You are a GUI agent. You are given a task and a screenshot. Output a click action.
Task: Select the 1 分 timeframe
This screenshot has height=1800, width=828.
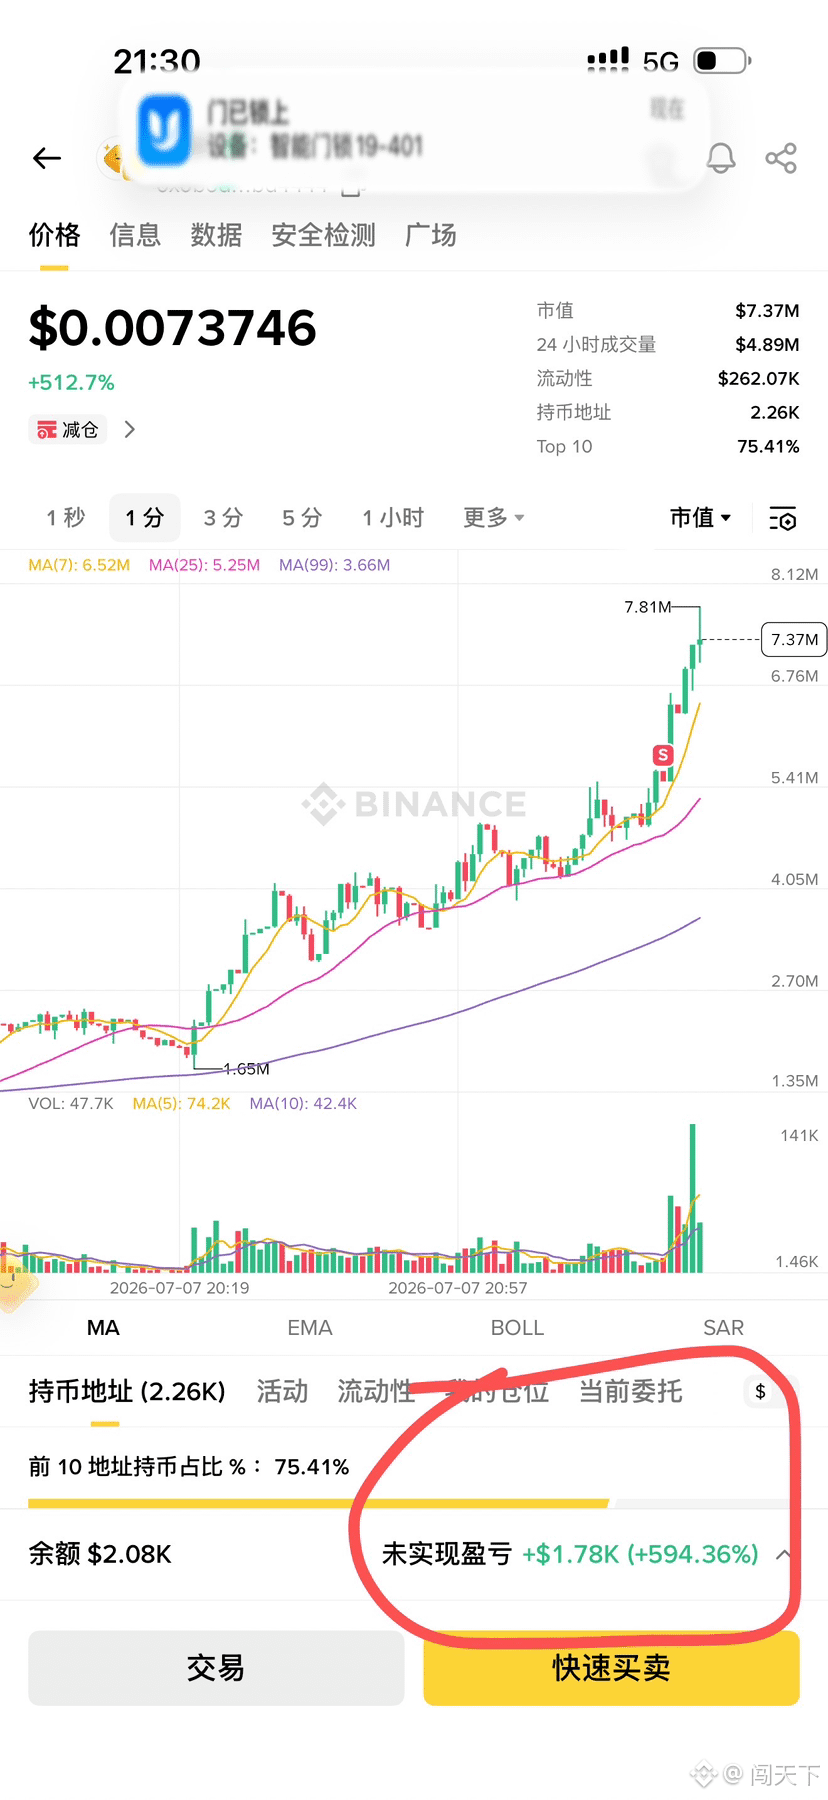[x=144, y=518]
